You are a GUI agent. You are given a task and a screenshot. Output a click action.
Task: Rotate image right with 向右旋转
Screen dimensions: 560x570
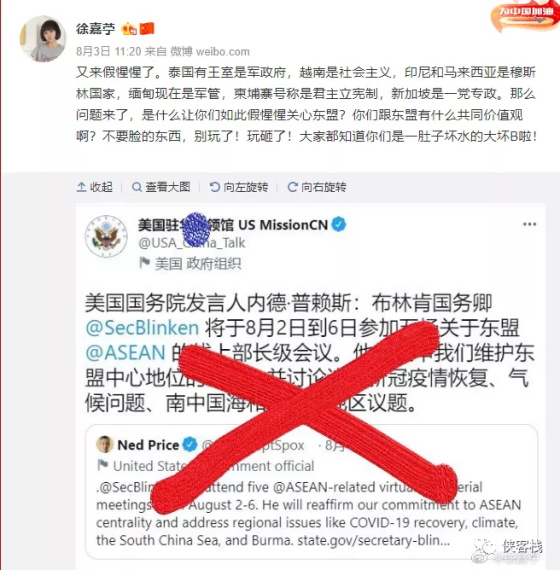[x=317, y=187]
